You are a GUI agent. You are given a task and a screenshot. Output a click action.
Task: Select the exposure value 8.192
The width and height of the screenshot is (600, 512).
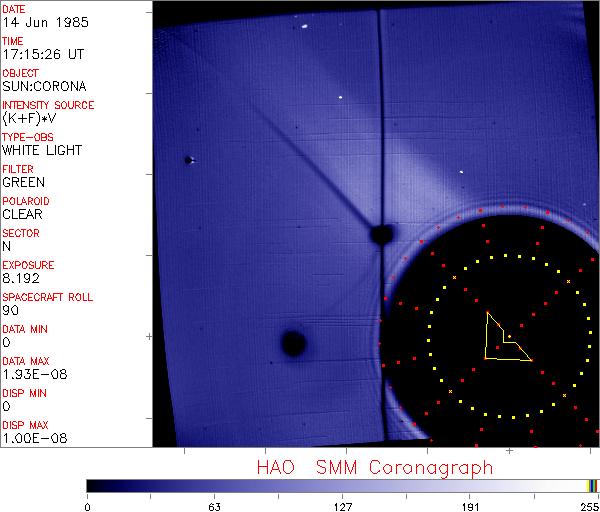click(20, 278)
